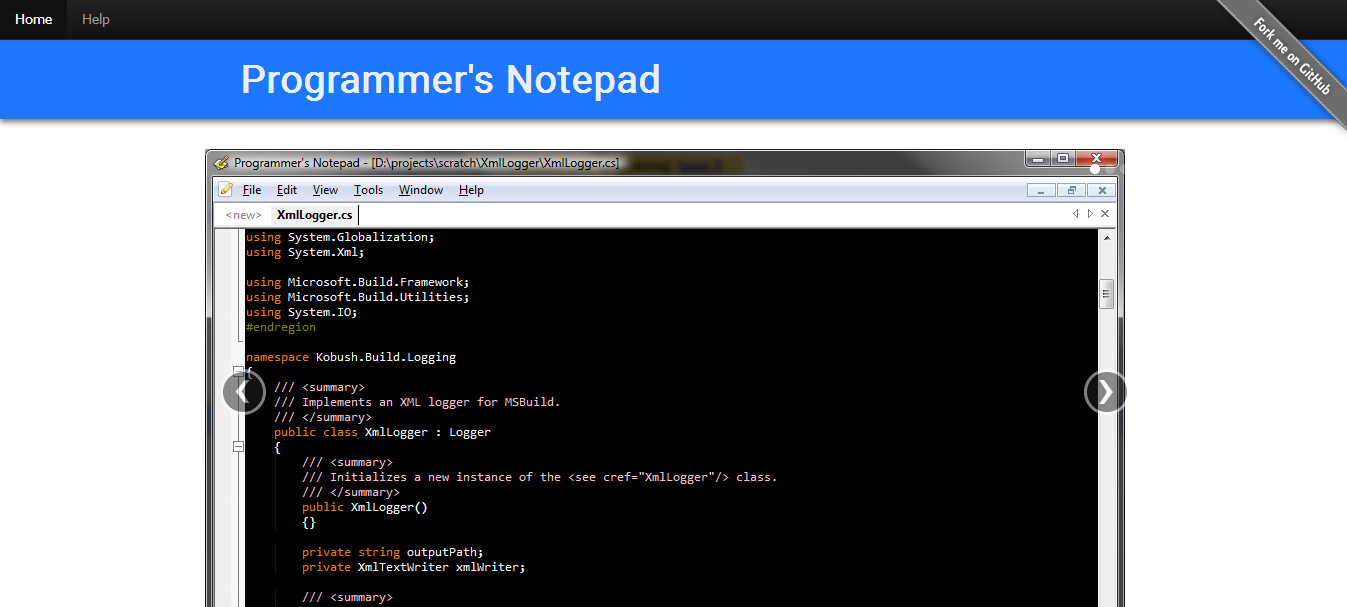The image size is (1347, 607).
Task: Collapse the namespace fold marker
Action: click(x=238, y=372)
